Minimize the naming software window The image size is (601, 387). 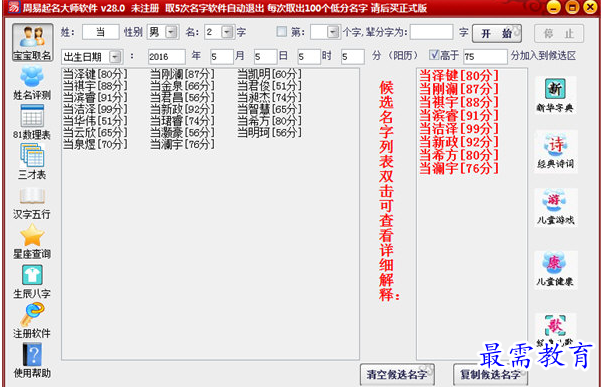point(553,7)
